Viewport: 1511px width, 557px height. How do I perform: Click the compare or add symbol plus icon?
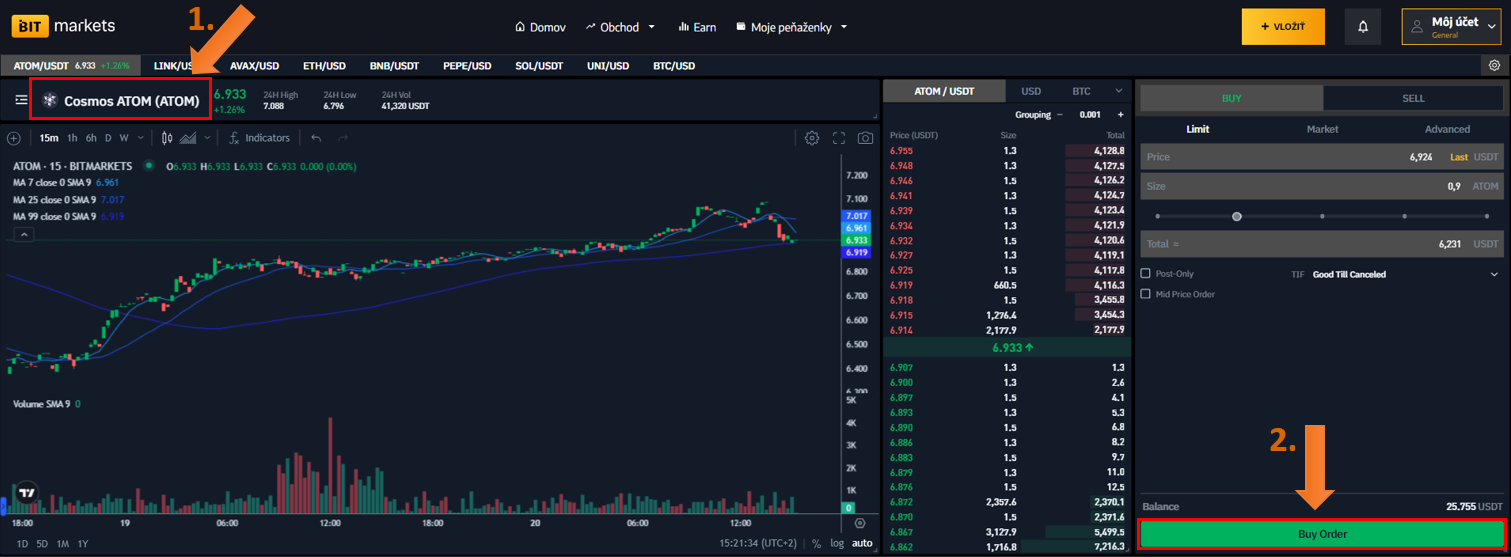coord(14,138)
